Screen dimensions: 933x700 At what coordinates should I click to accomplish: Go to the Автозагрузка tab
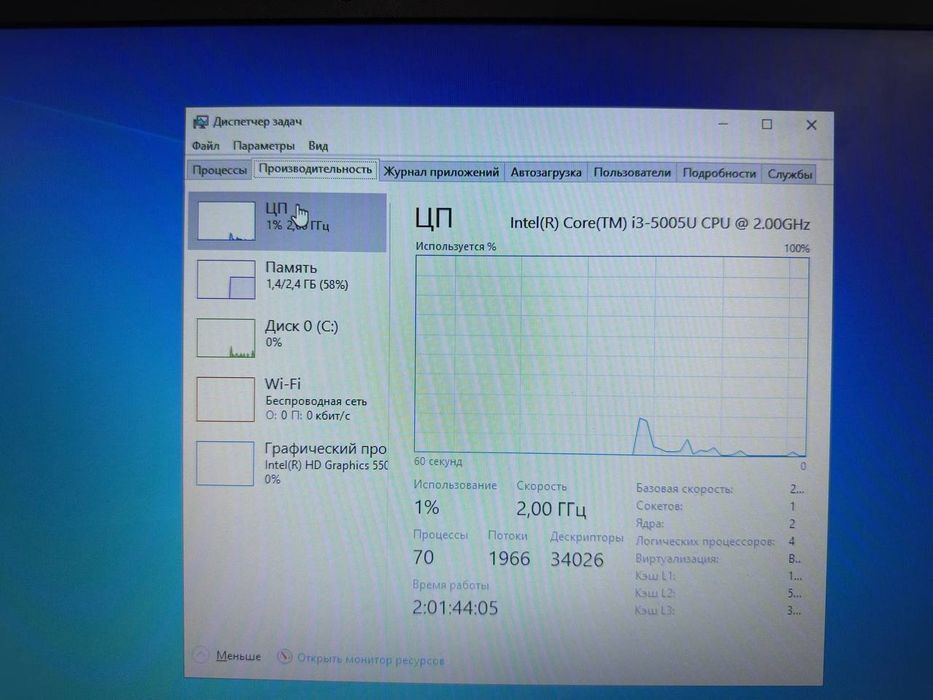tap(546, 173)
